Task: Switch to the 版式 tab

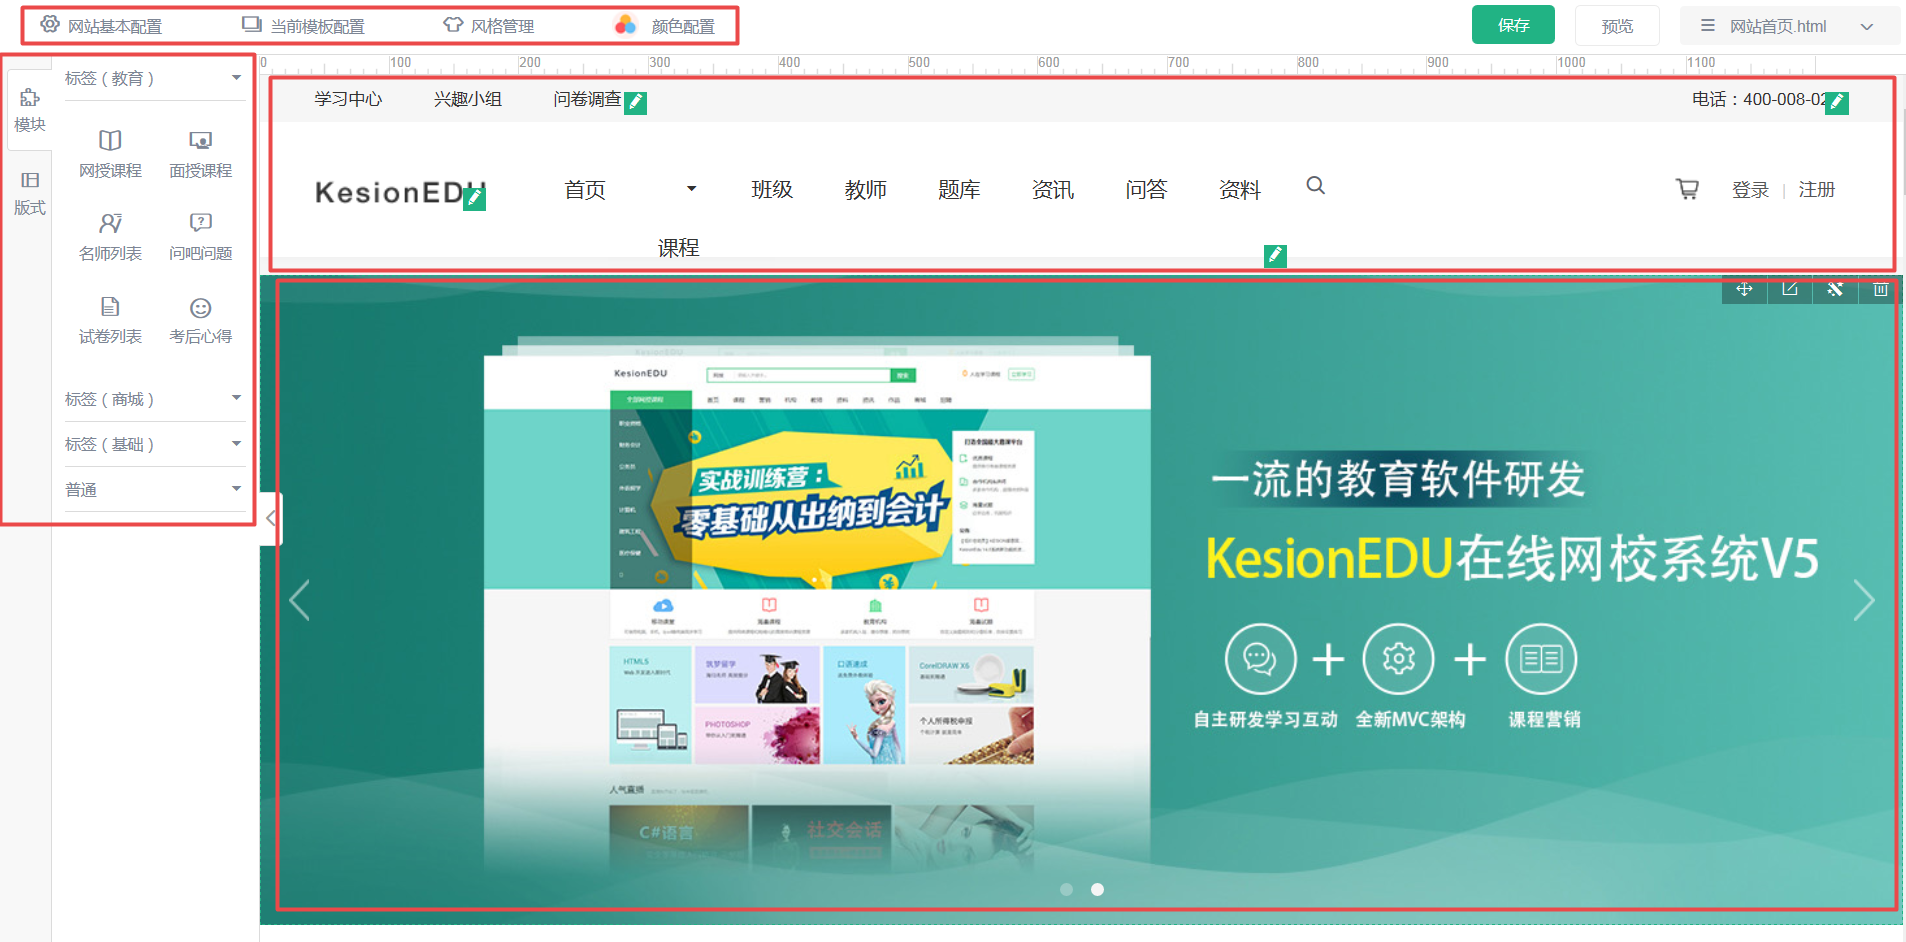Action: tap(29, 192)
